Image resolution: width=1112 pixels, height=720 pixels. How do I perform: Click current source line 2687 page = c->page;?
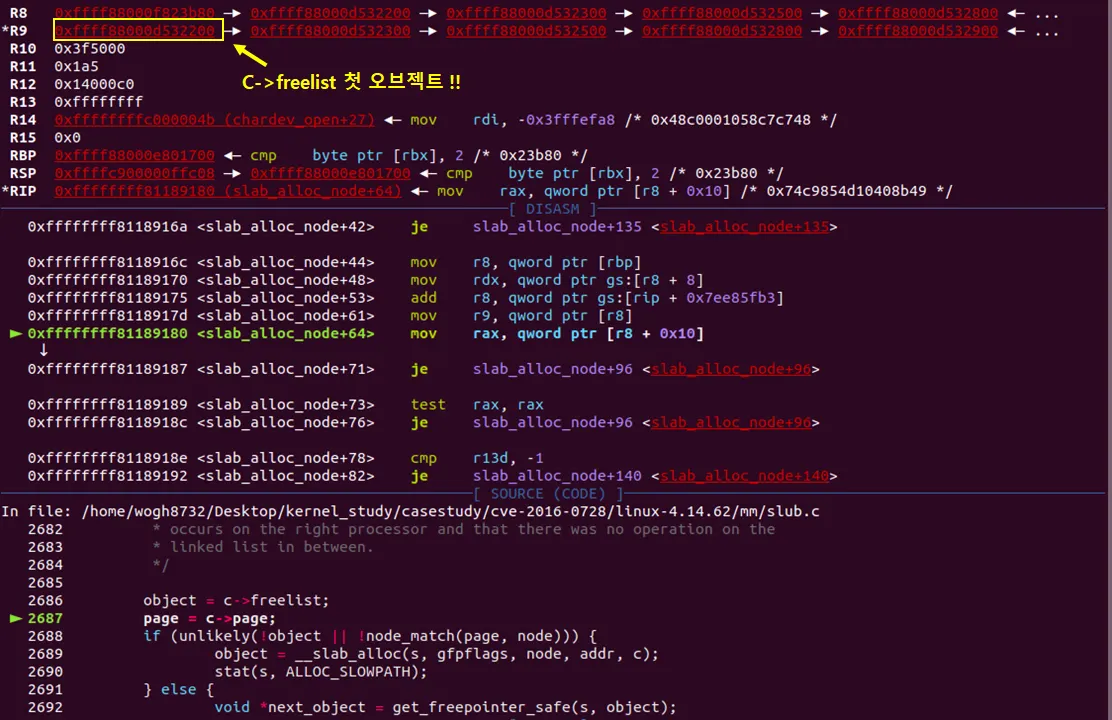coord(209,618)
